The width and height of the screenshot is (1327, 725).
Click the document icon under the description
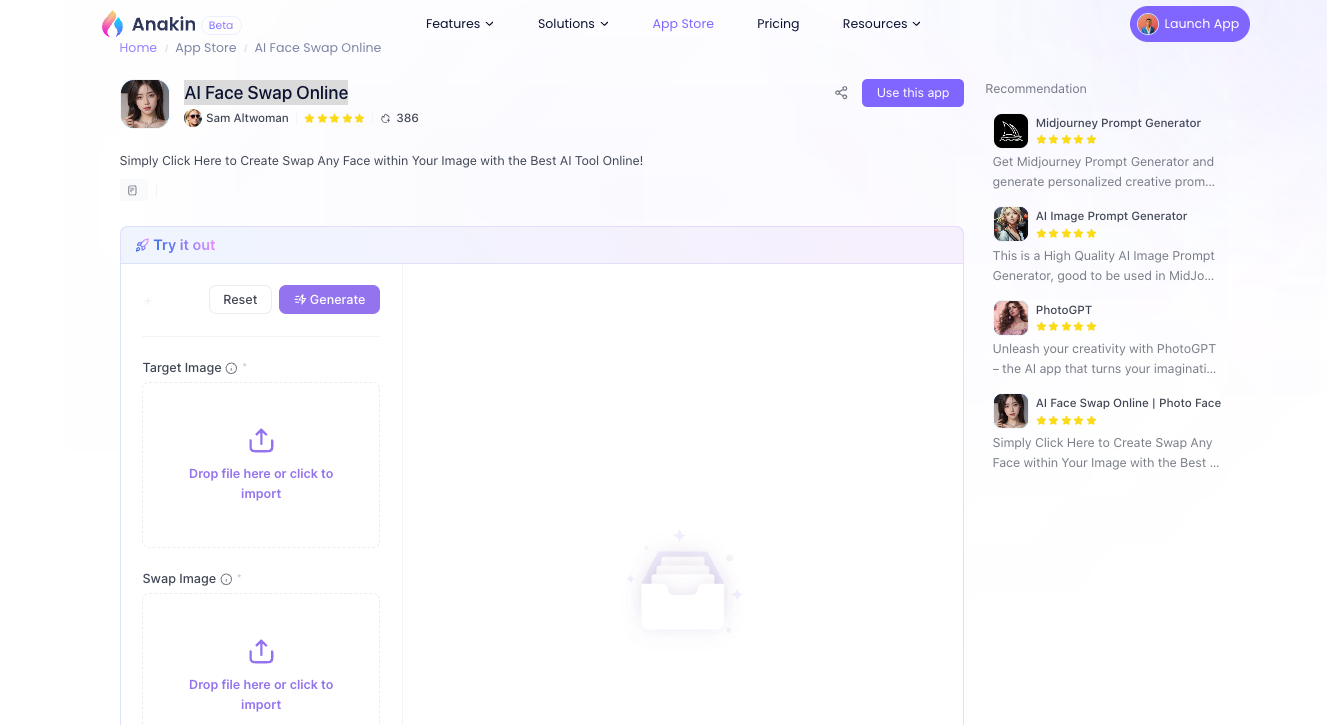132,190
